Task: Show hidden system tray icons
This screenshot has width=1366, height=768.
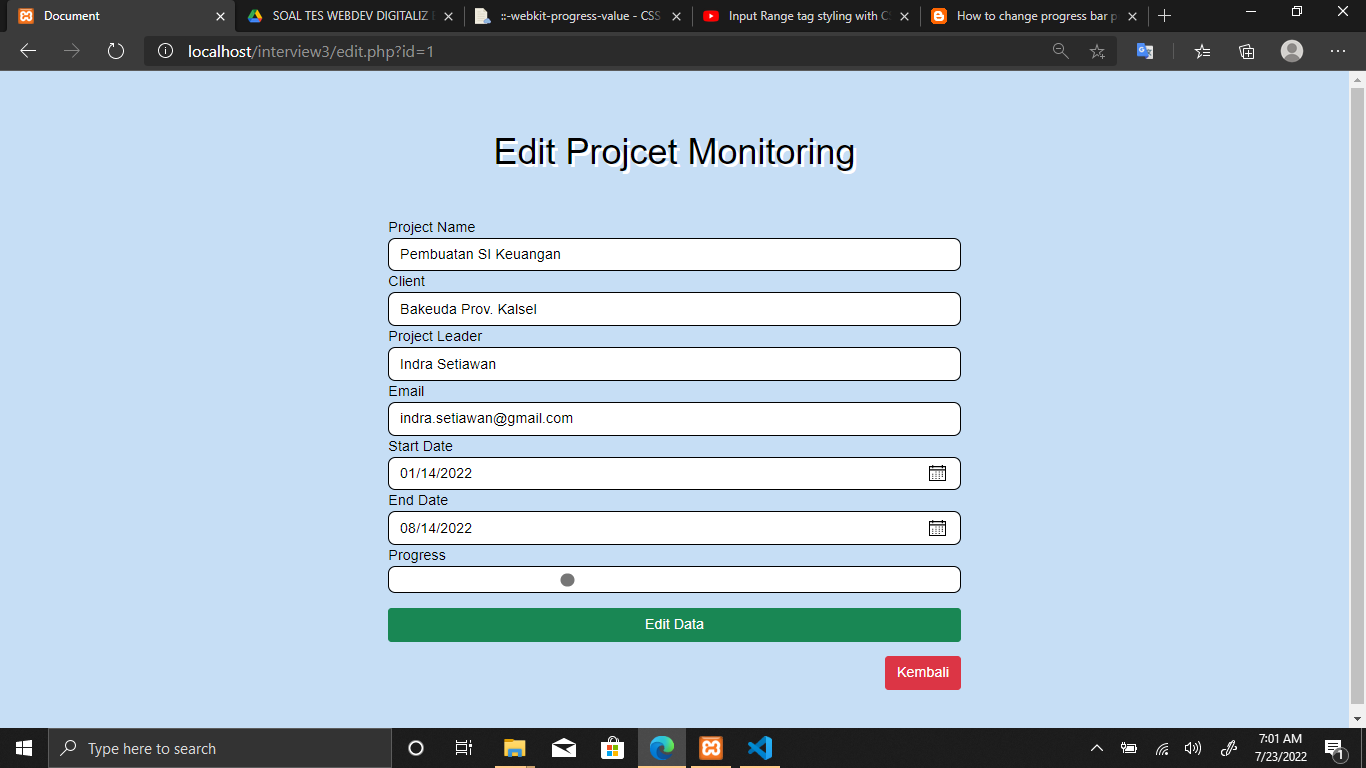Action: click(x=1097, y=748)
